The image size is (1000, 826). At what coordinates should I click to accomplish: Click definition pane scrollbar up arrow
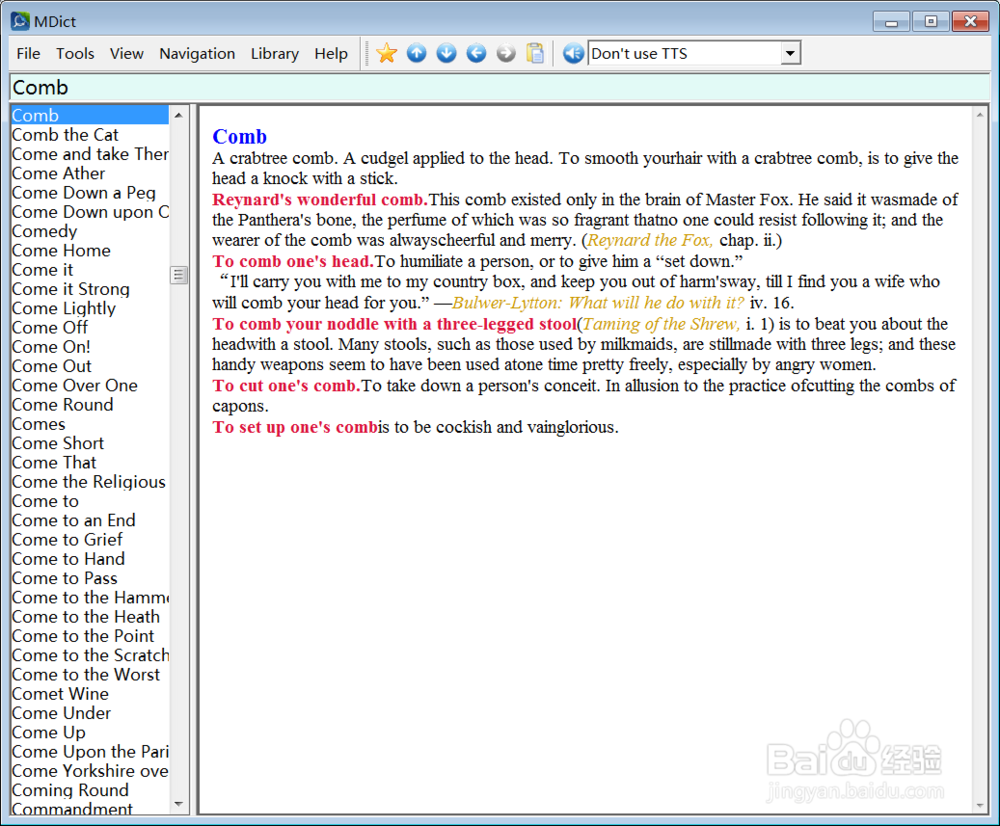pos(980,115)
